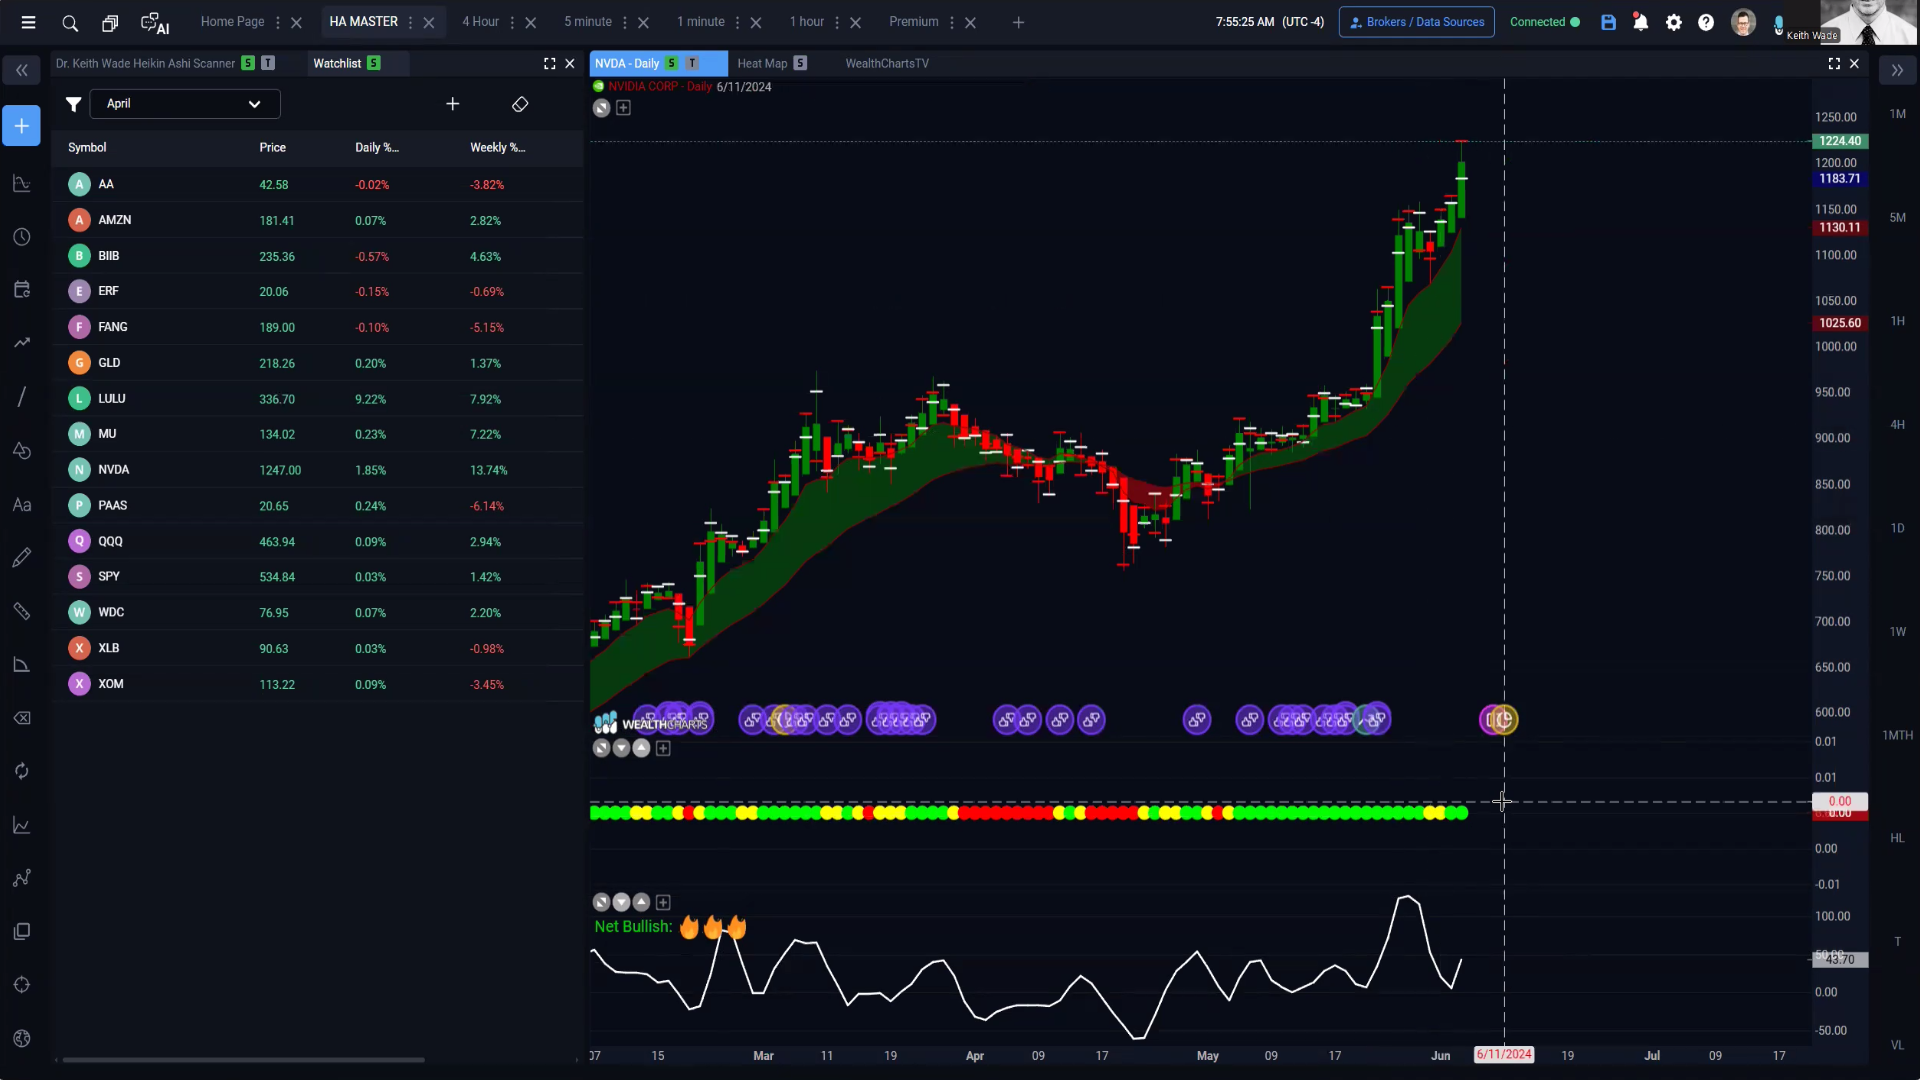Hide the main price pane toggle icon
The height and width of the screenshot is (1080, 1920).
[601, 108]
